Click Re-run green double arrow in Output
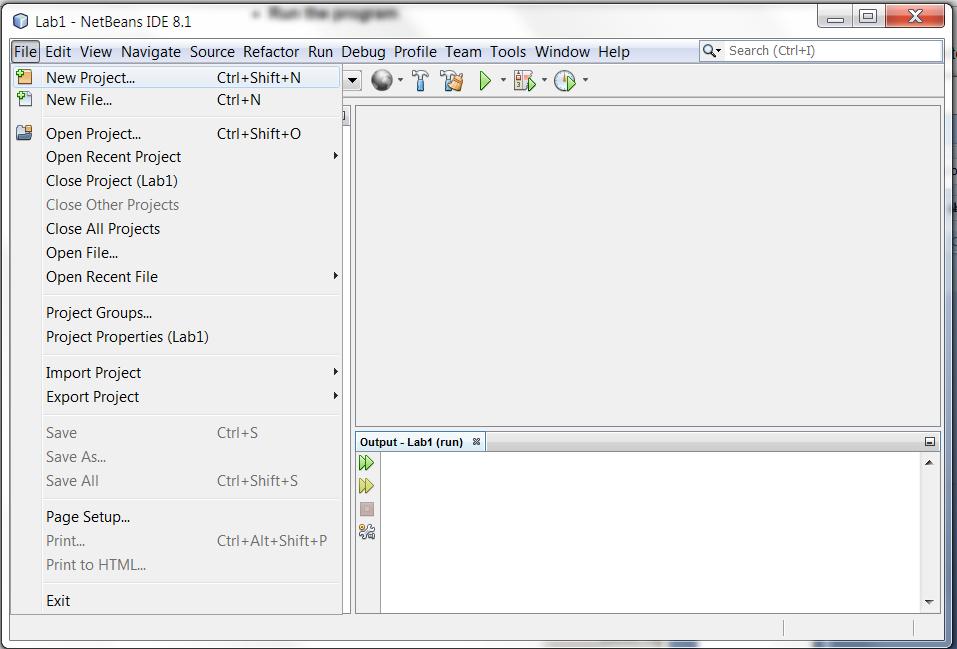 [366, 463]
